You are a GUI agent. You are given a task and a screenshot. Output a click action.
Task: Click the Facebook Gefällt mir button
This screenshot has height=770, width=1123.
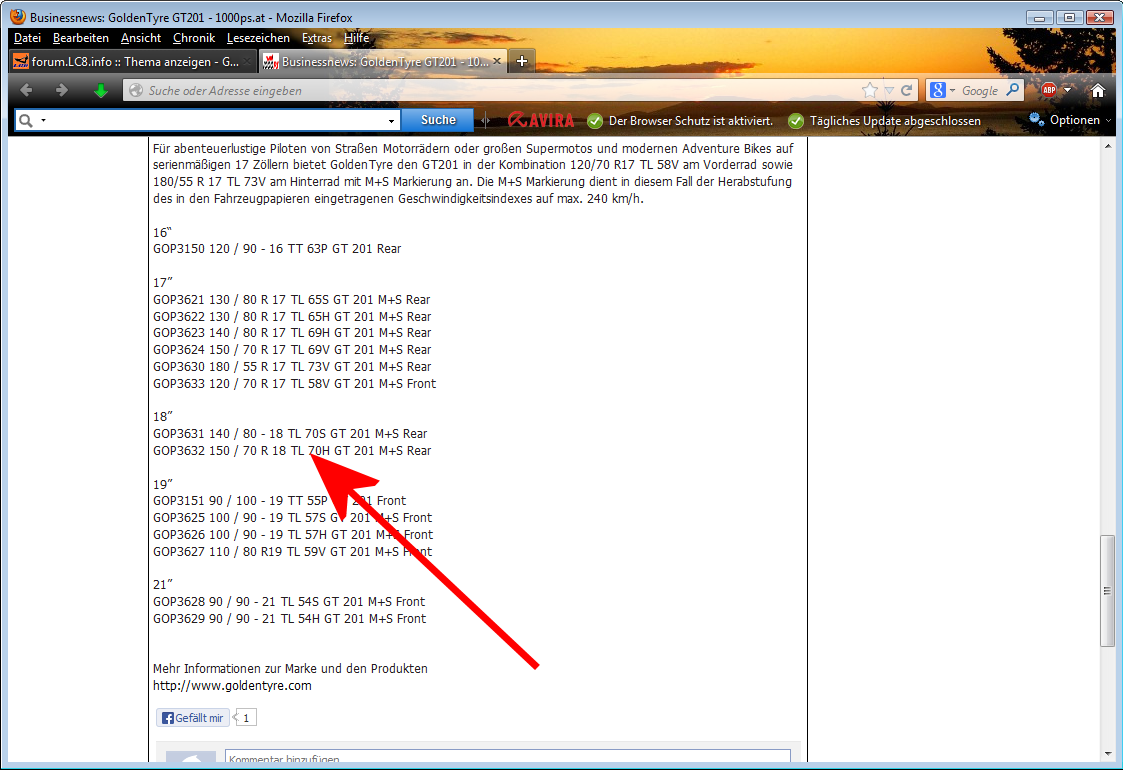click(x=193, y=718)
